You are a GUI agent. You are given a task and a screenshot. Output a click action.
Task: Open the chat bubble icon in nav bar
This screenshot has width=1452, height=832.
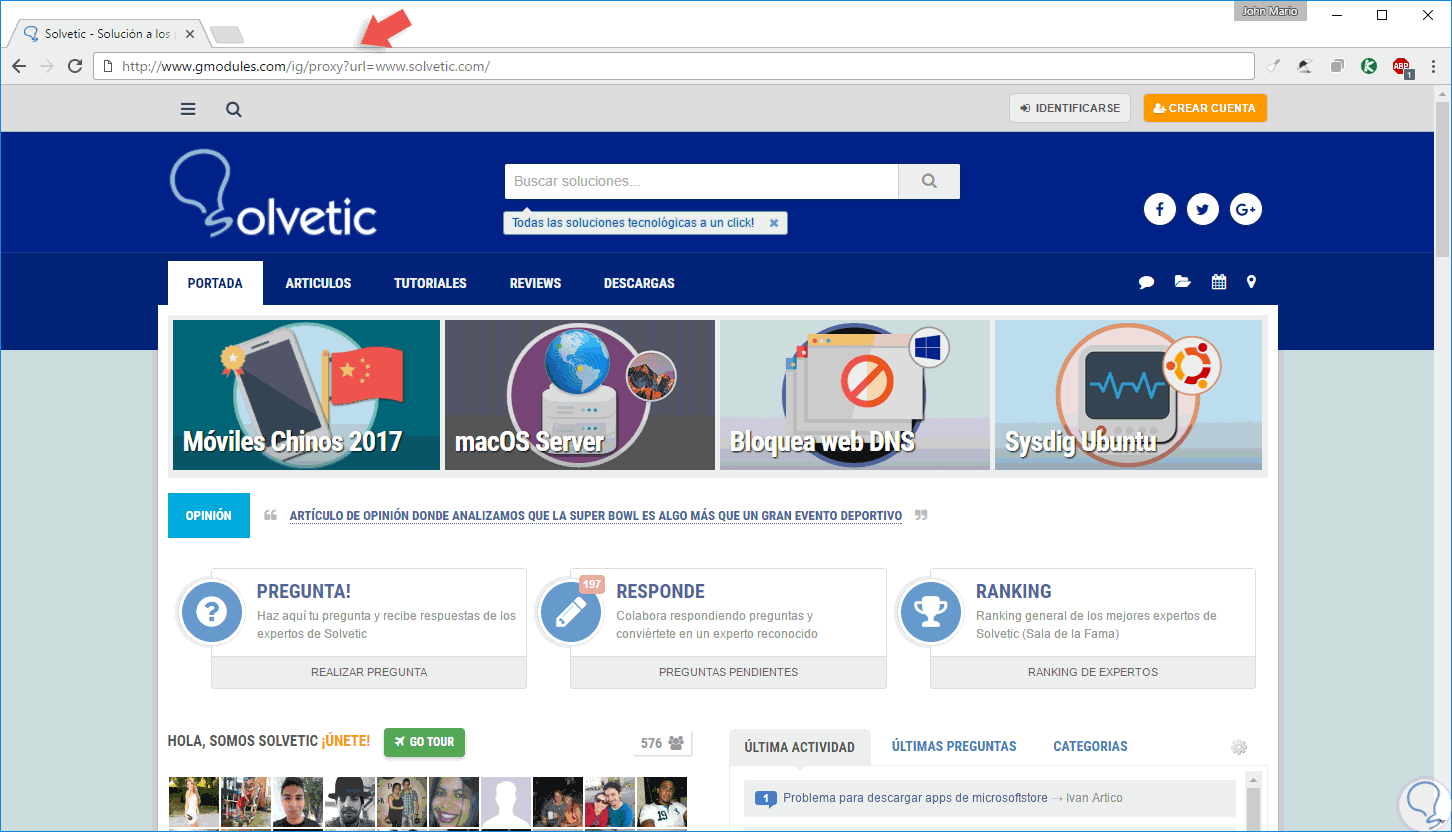tap(1147, 283)
